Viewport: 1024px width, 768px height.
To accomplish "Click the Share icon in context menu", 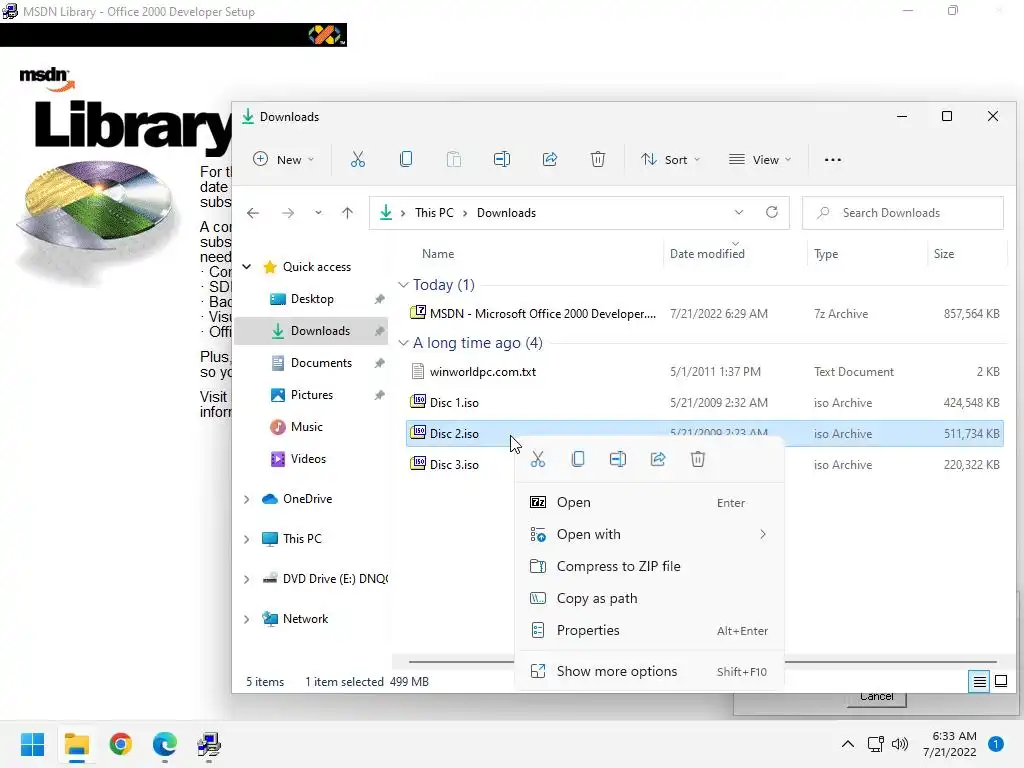I will (658, 459).
